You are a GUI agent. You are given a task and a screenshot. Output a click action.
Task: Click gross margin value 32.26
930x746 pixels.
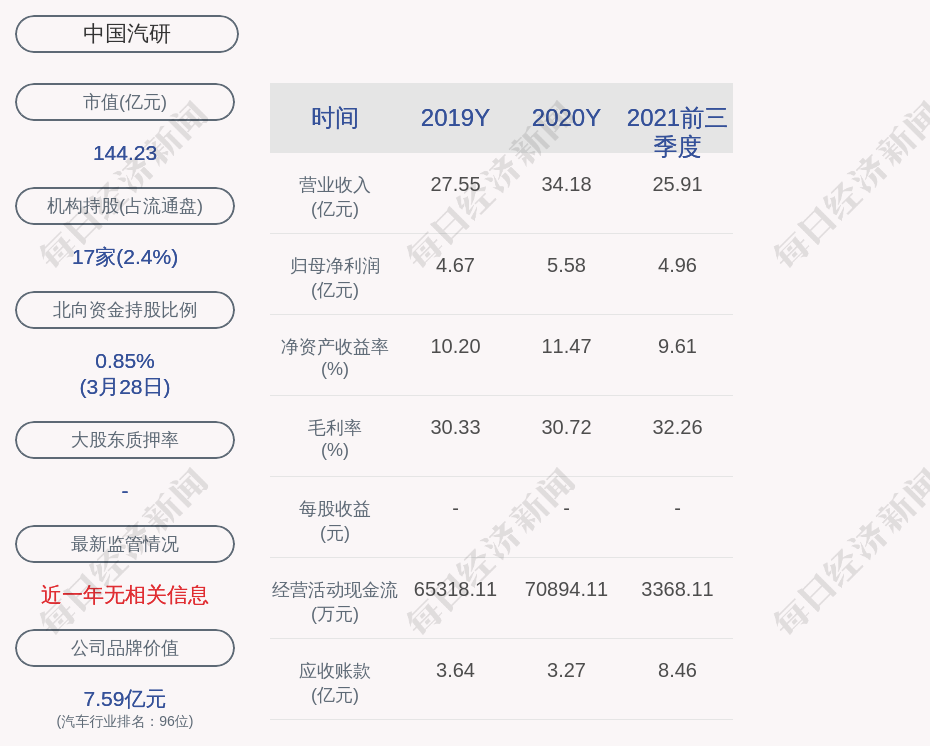click(677, 427)
